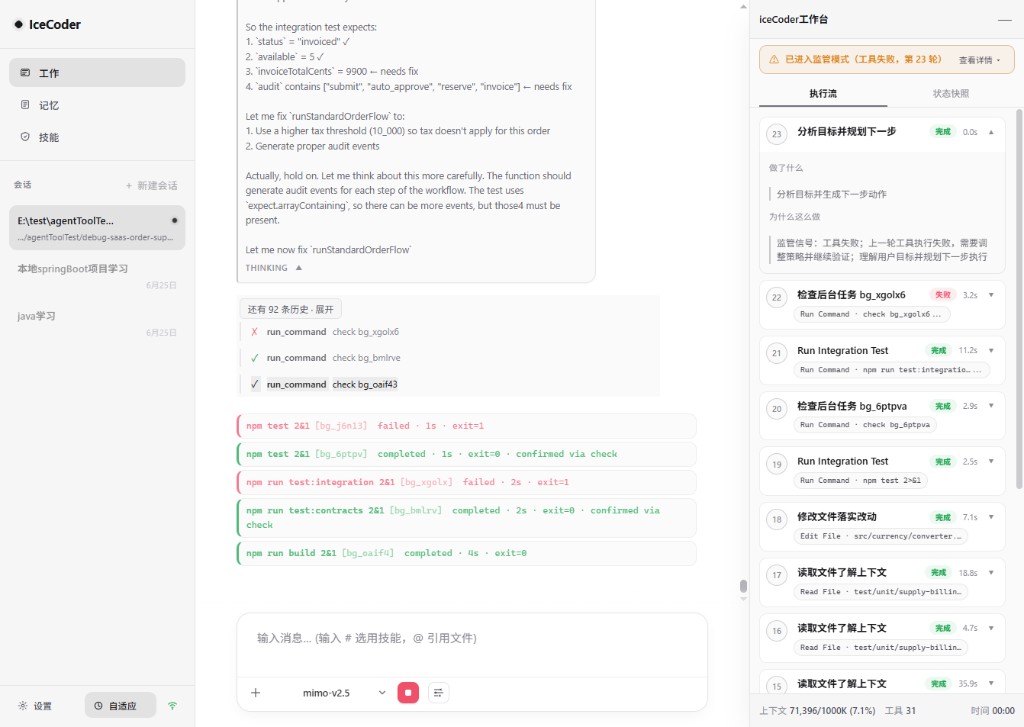Viewport: 1024px width, 727px height.
Task: Expand step 20 检查后台任务 bg_6ptpva
Action: pos(991,406)
